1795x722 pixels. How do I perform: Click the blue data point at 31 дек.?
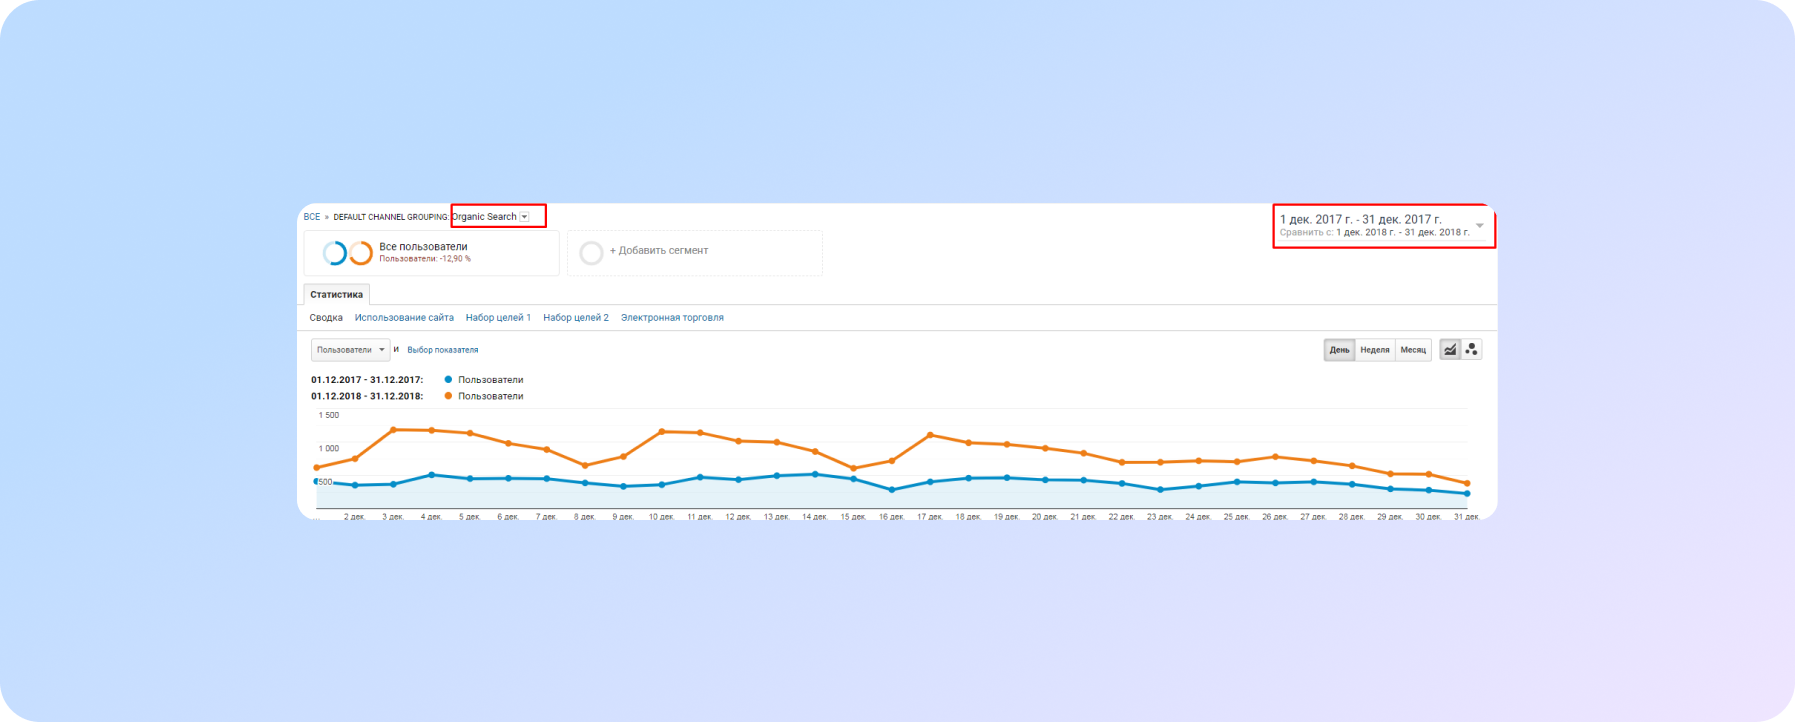click(1467, 494)
